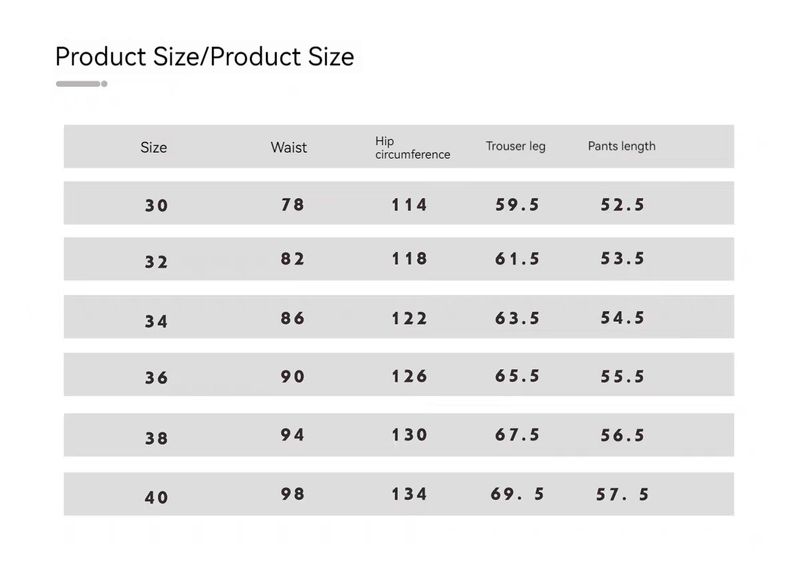Click the grey underline bar beneath the title
Image resolution: width=800 pixels, height=573 pixels.
80,84
